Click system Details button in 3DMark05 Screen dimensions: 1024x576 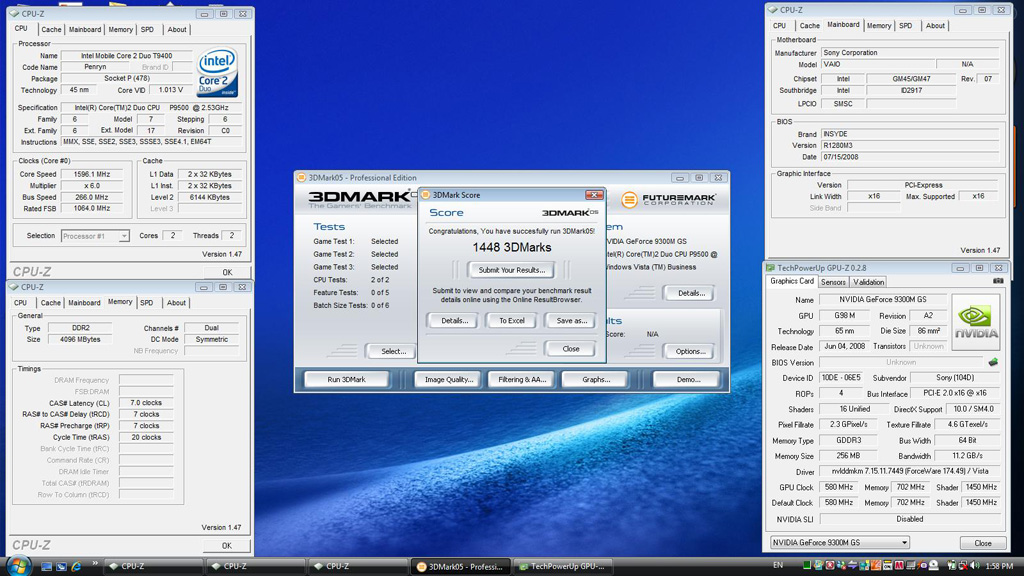coord(691,293)
